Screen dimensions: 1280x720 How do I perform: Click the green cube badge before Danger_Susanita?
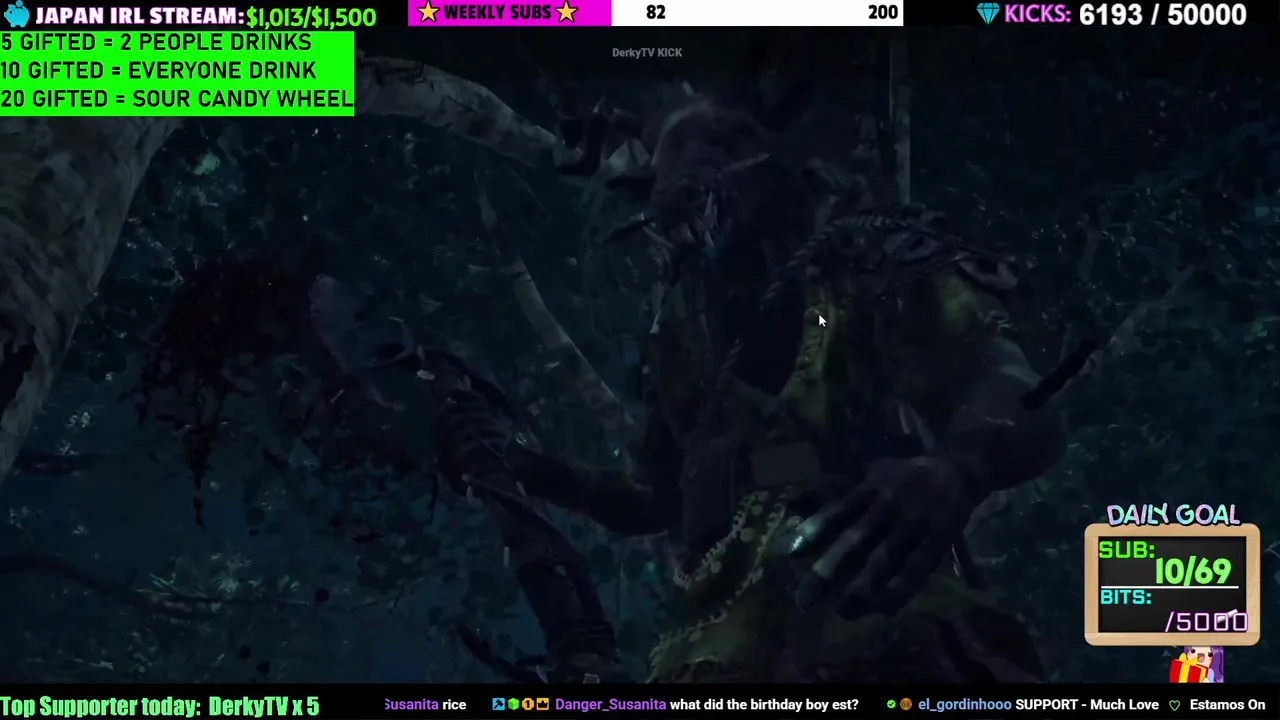click(513, 704)
